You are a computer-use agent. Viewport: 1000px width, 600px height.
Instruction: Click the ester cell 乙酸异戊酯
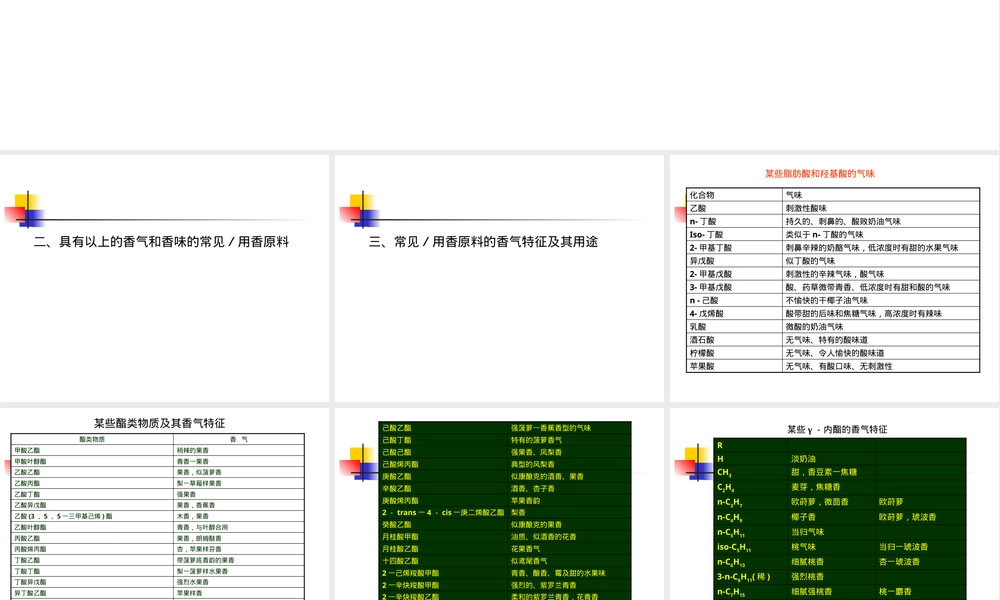pos(92,505)
